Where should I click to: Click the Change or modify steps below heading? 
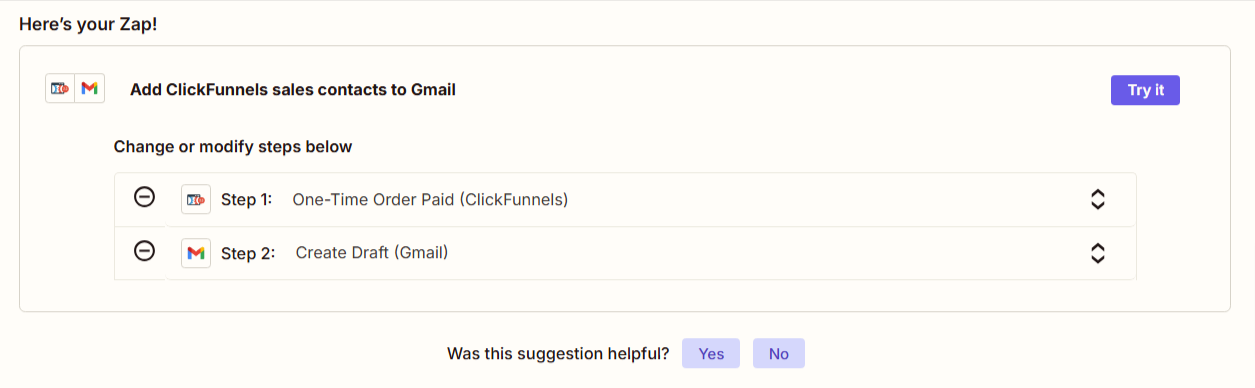coord(233,147)
